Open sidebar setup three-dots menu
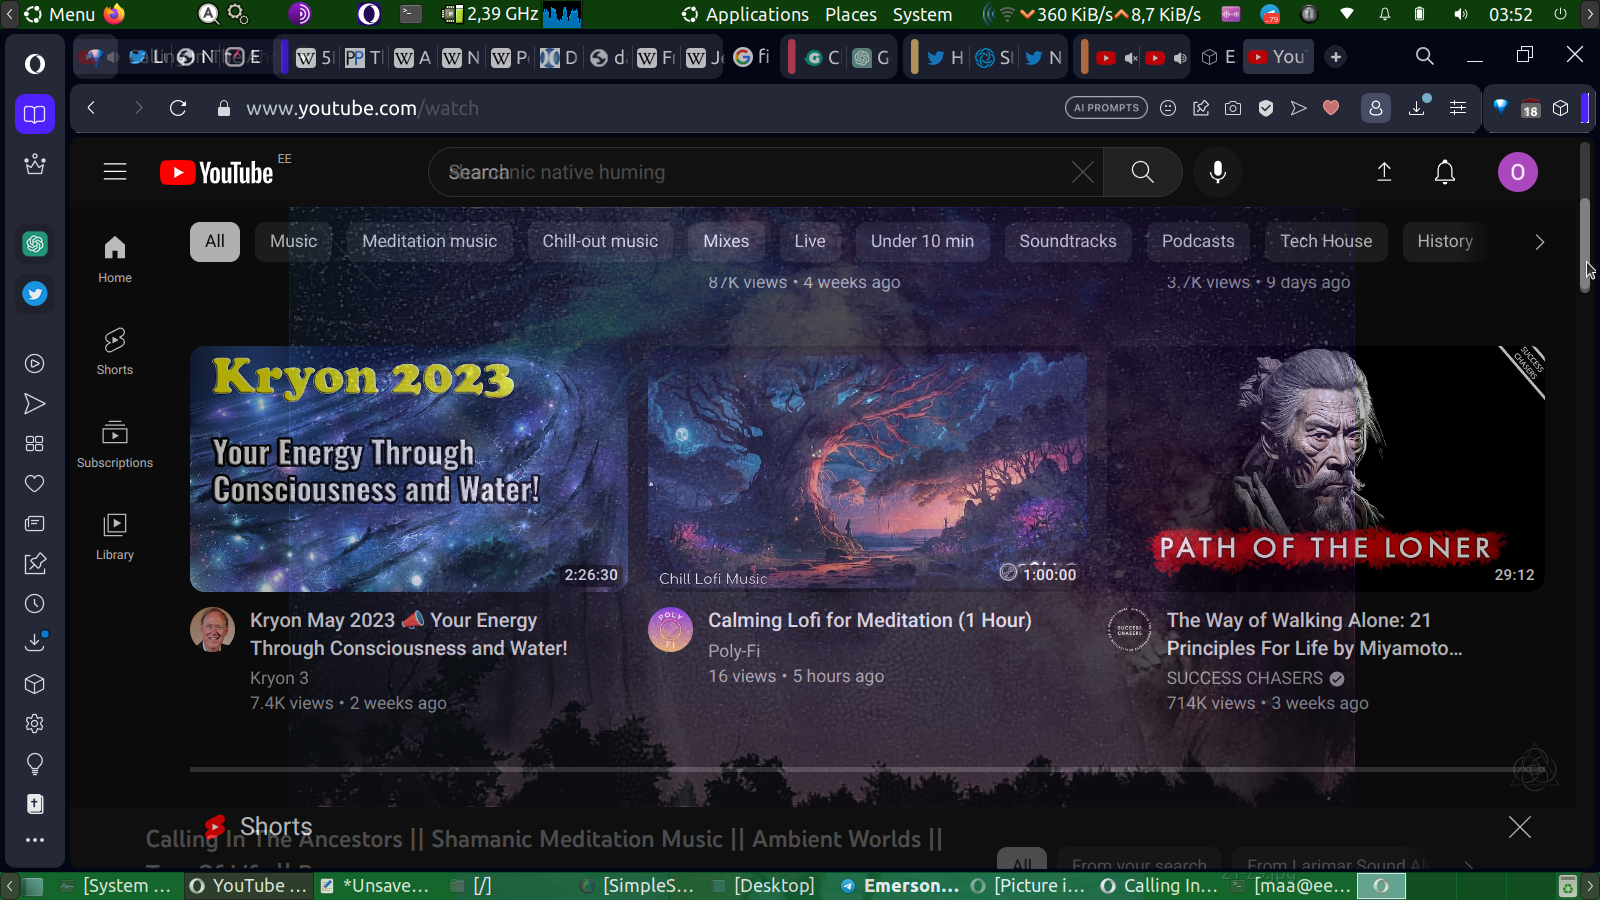This screenshot has height=900, width=1600. point(35,840)
